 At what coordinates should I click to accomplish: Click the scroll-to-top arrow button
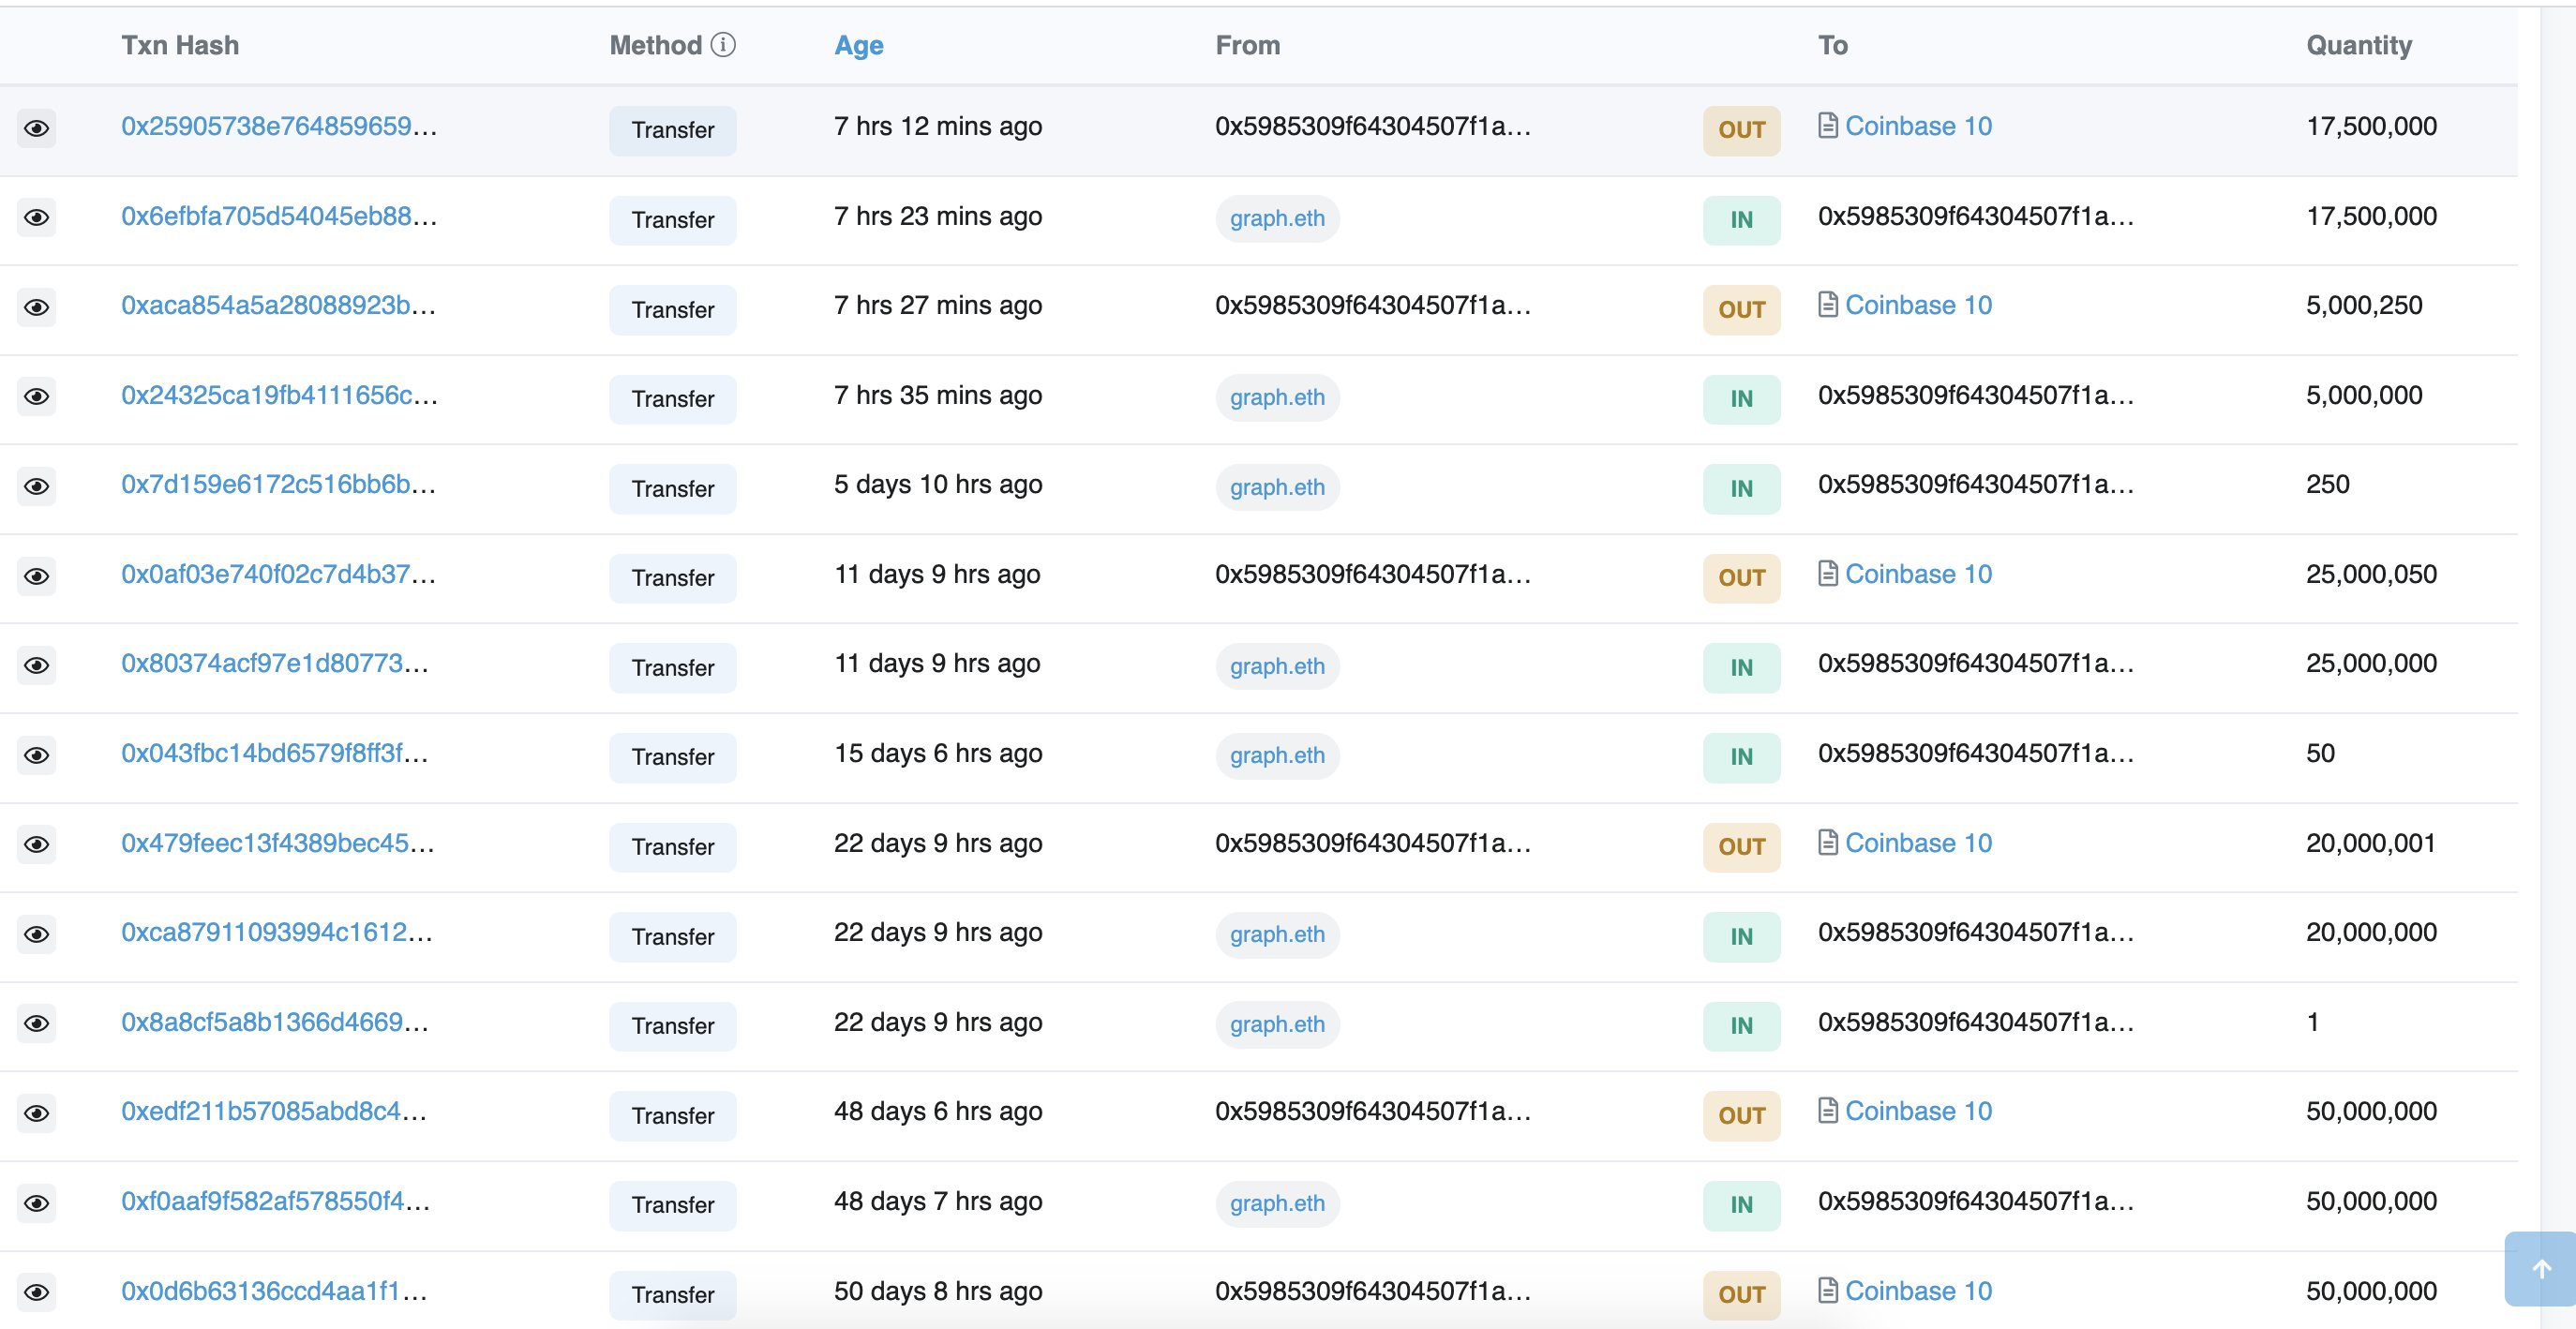2541,1270
